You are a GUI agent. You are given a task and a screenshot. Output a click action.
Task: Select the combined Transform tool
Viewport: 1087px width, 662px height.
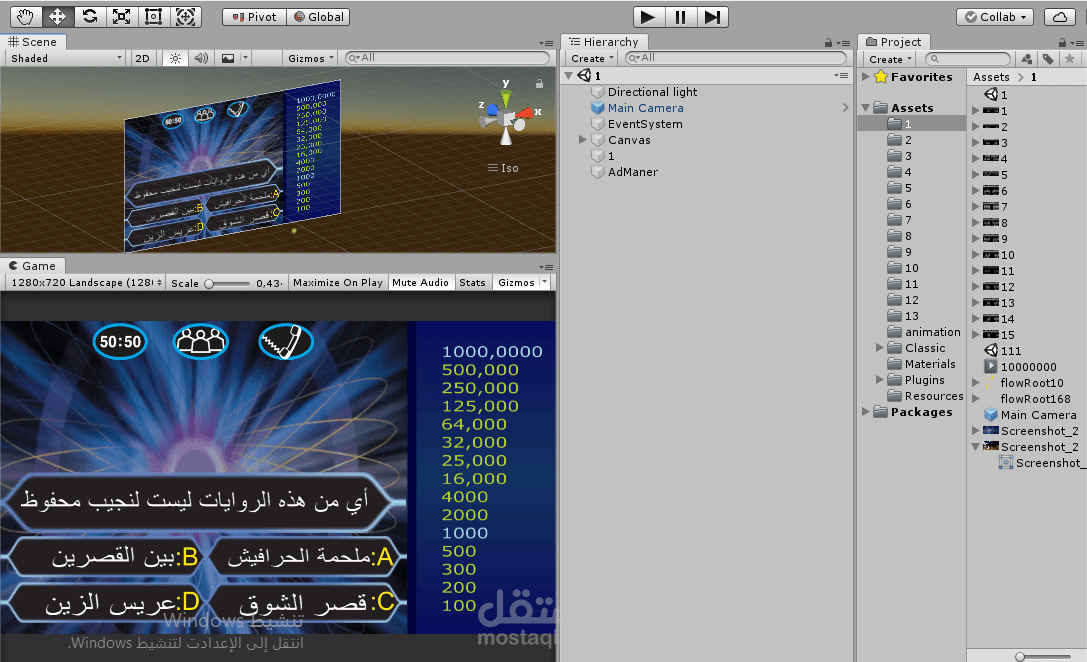[x=185, y=17]
